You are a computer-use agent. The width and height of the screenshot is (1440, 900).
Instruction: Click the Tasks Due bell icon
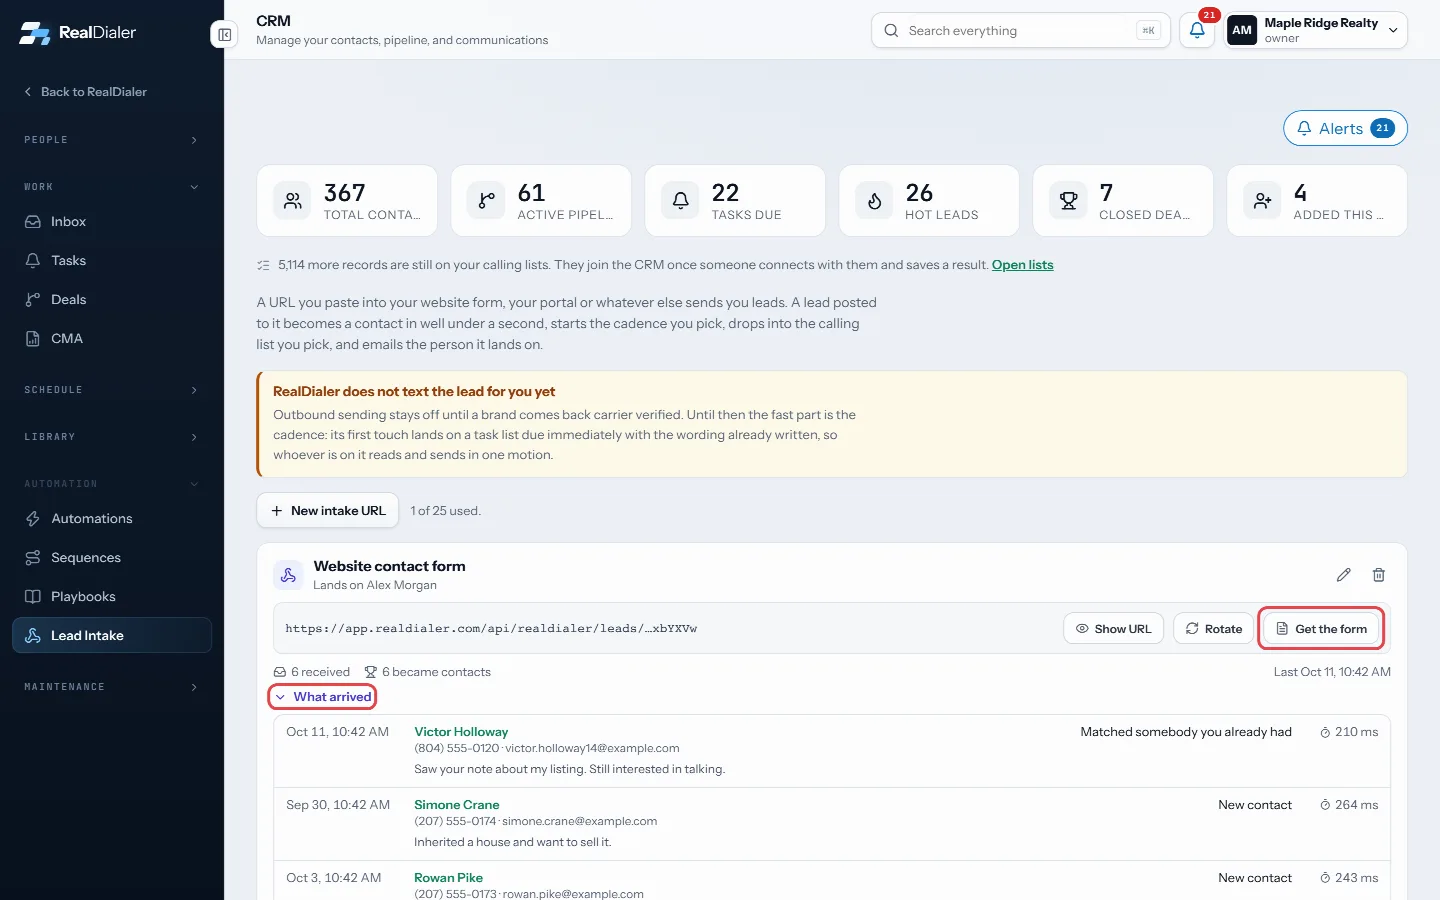tap(680, 201)
